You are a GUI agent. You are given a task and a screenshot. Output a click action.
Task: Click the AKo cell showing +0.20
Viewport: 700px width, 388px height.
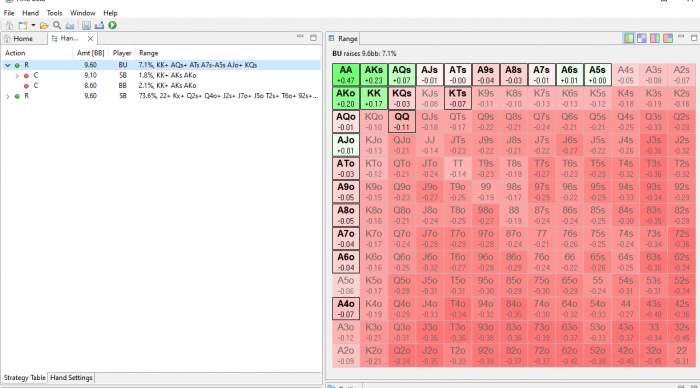pos(346,98)
